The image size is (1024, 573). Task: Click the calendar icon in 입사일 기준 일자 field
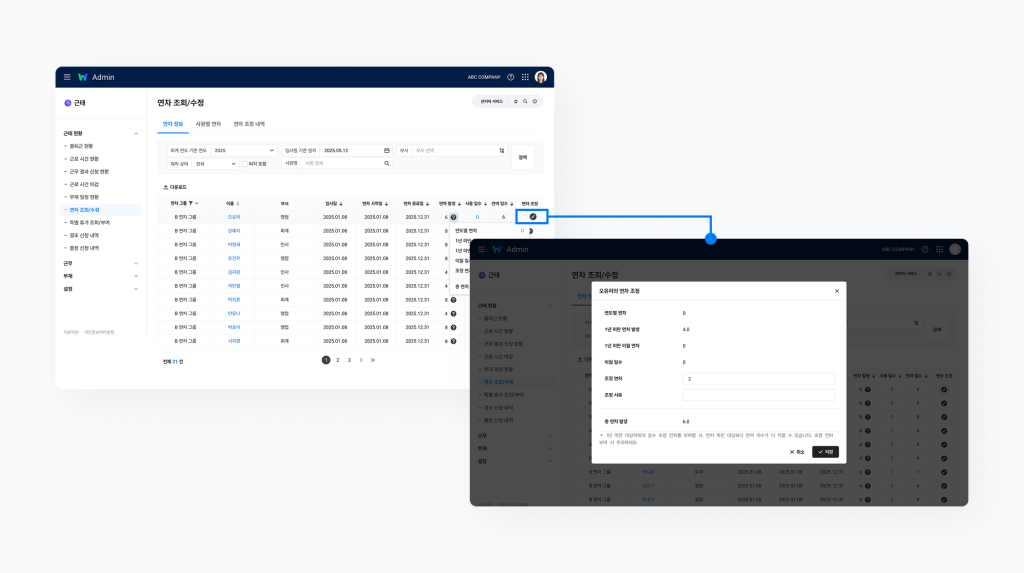387,150
